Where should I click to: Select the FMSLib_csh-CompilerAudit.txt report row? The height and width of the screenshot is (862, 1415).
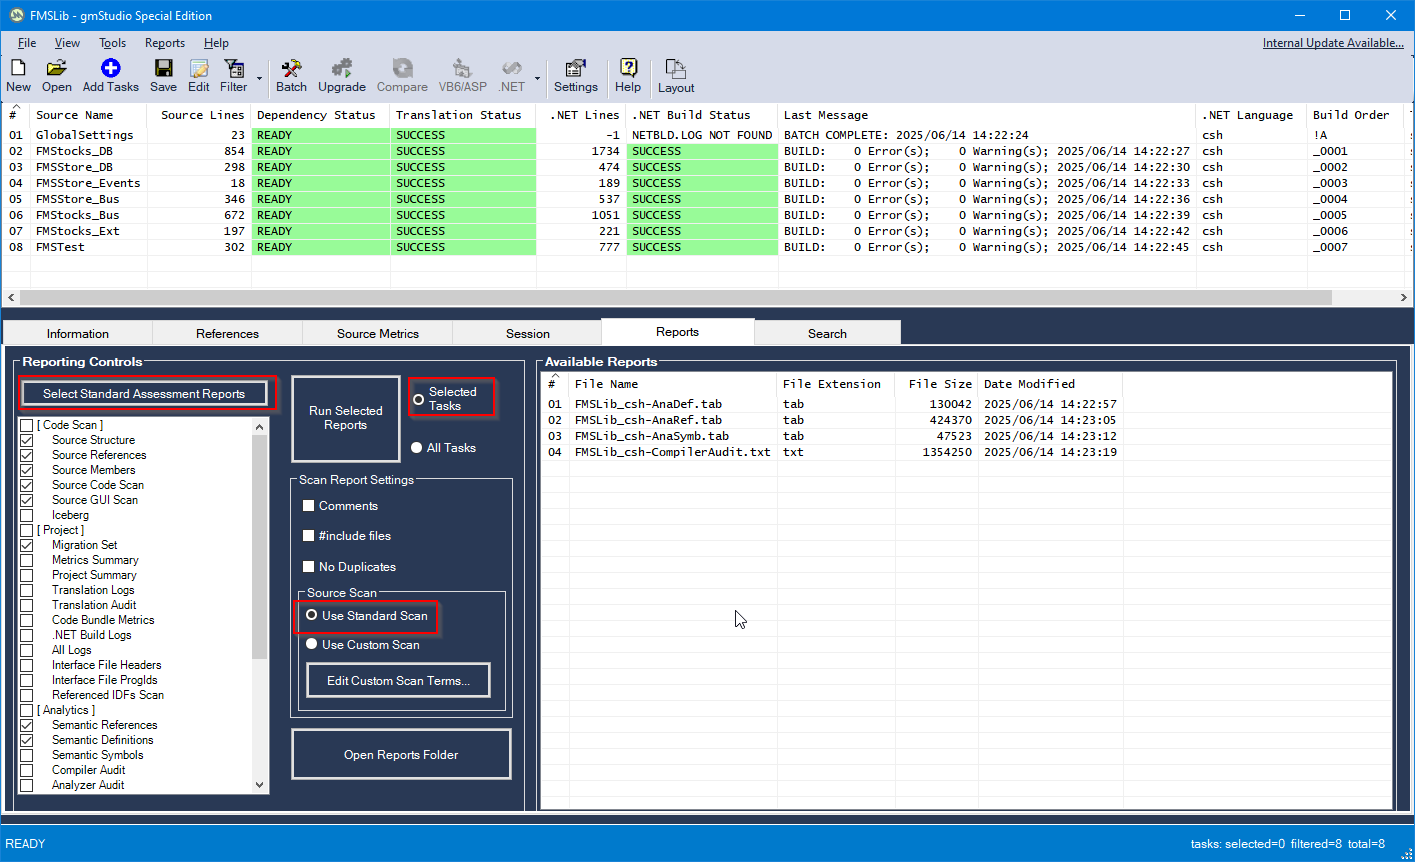[672, 452]
